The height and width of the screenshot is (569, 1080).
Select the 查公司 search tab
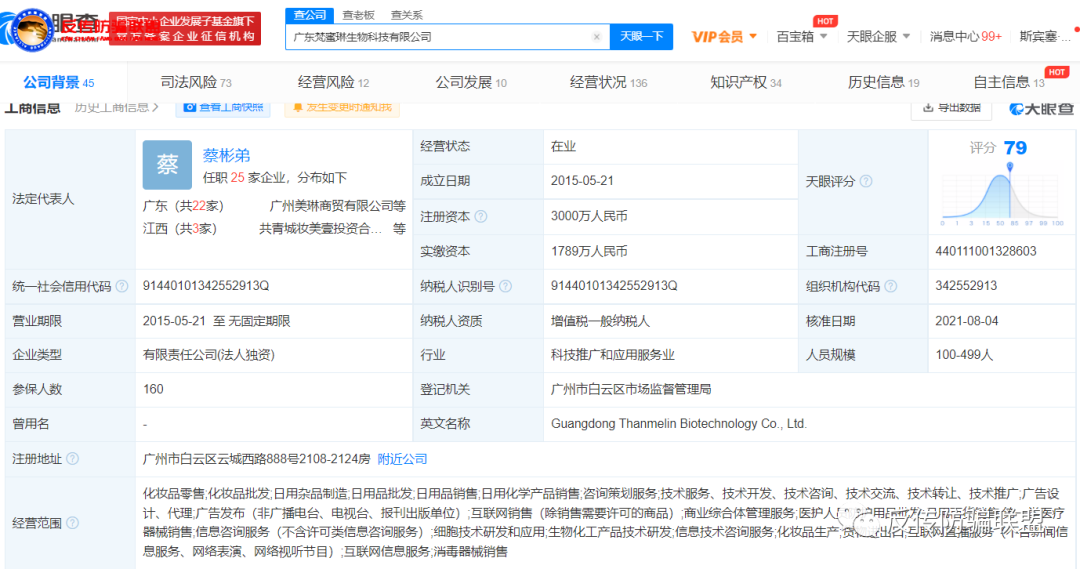coord(309,14)
